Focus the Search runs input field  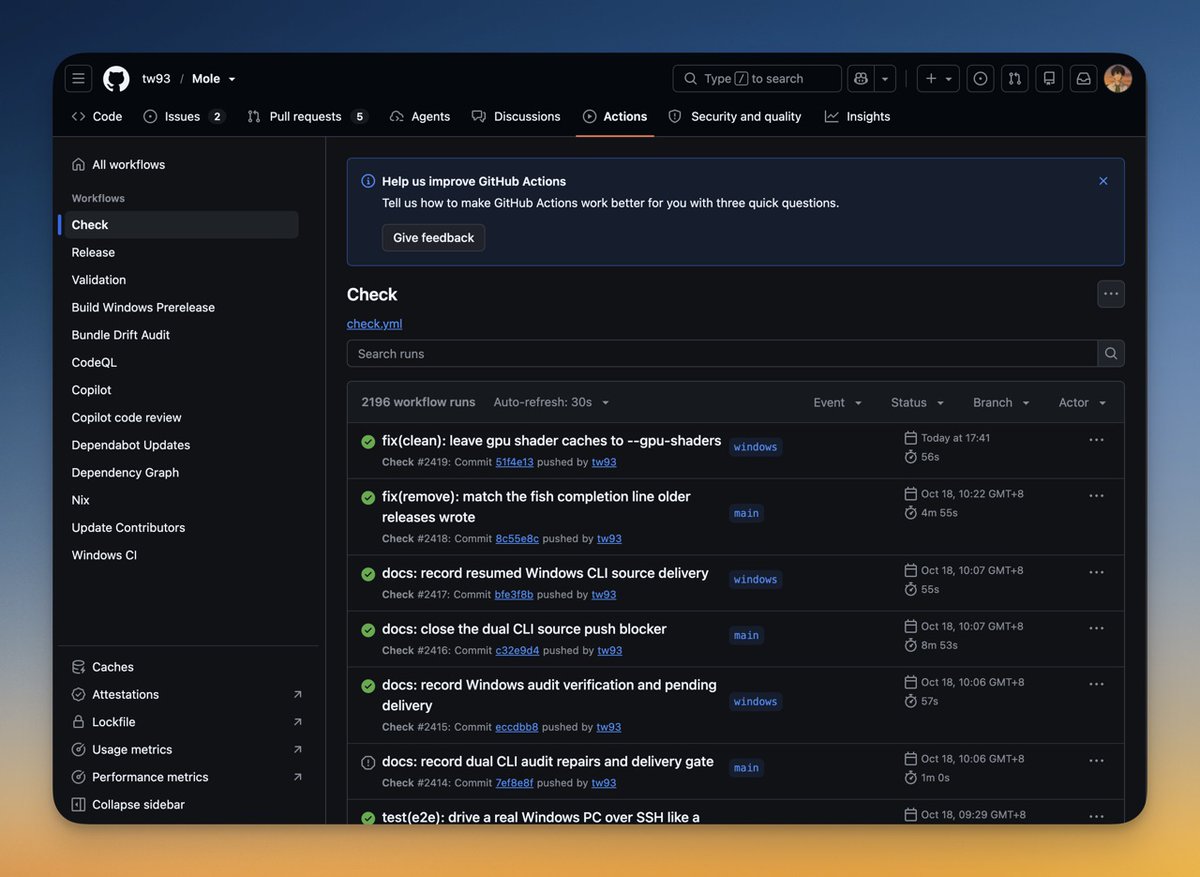[x=722, y=354]
